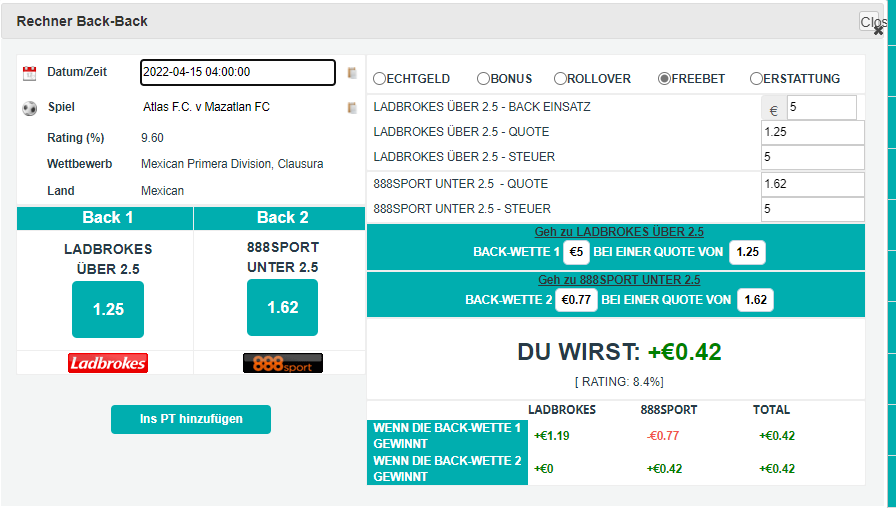Click the 'Back 1' column header
This screenshot has height=508, width=896.
click(105, 218)
